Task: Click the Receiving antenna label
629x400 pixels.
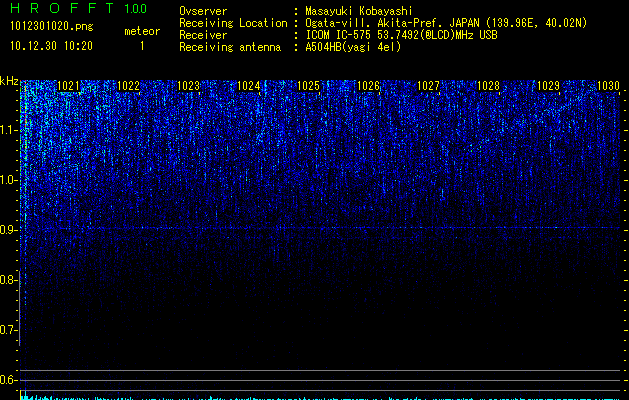Action: point(230,47)
